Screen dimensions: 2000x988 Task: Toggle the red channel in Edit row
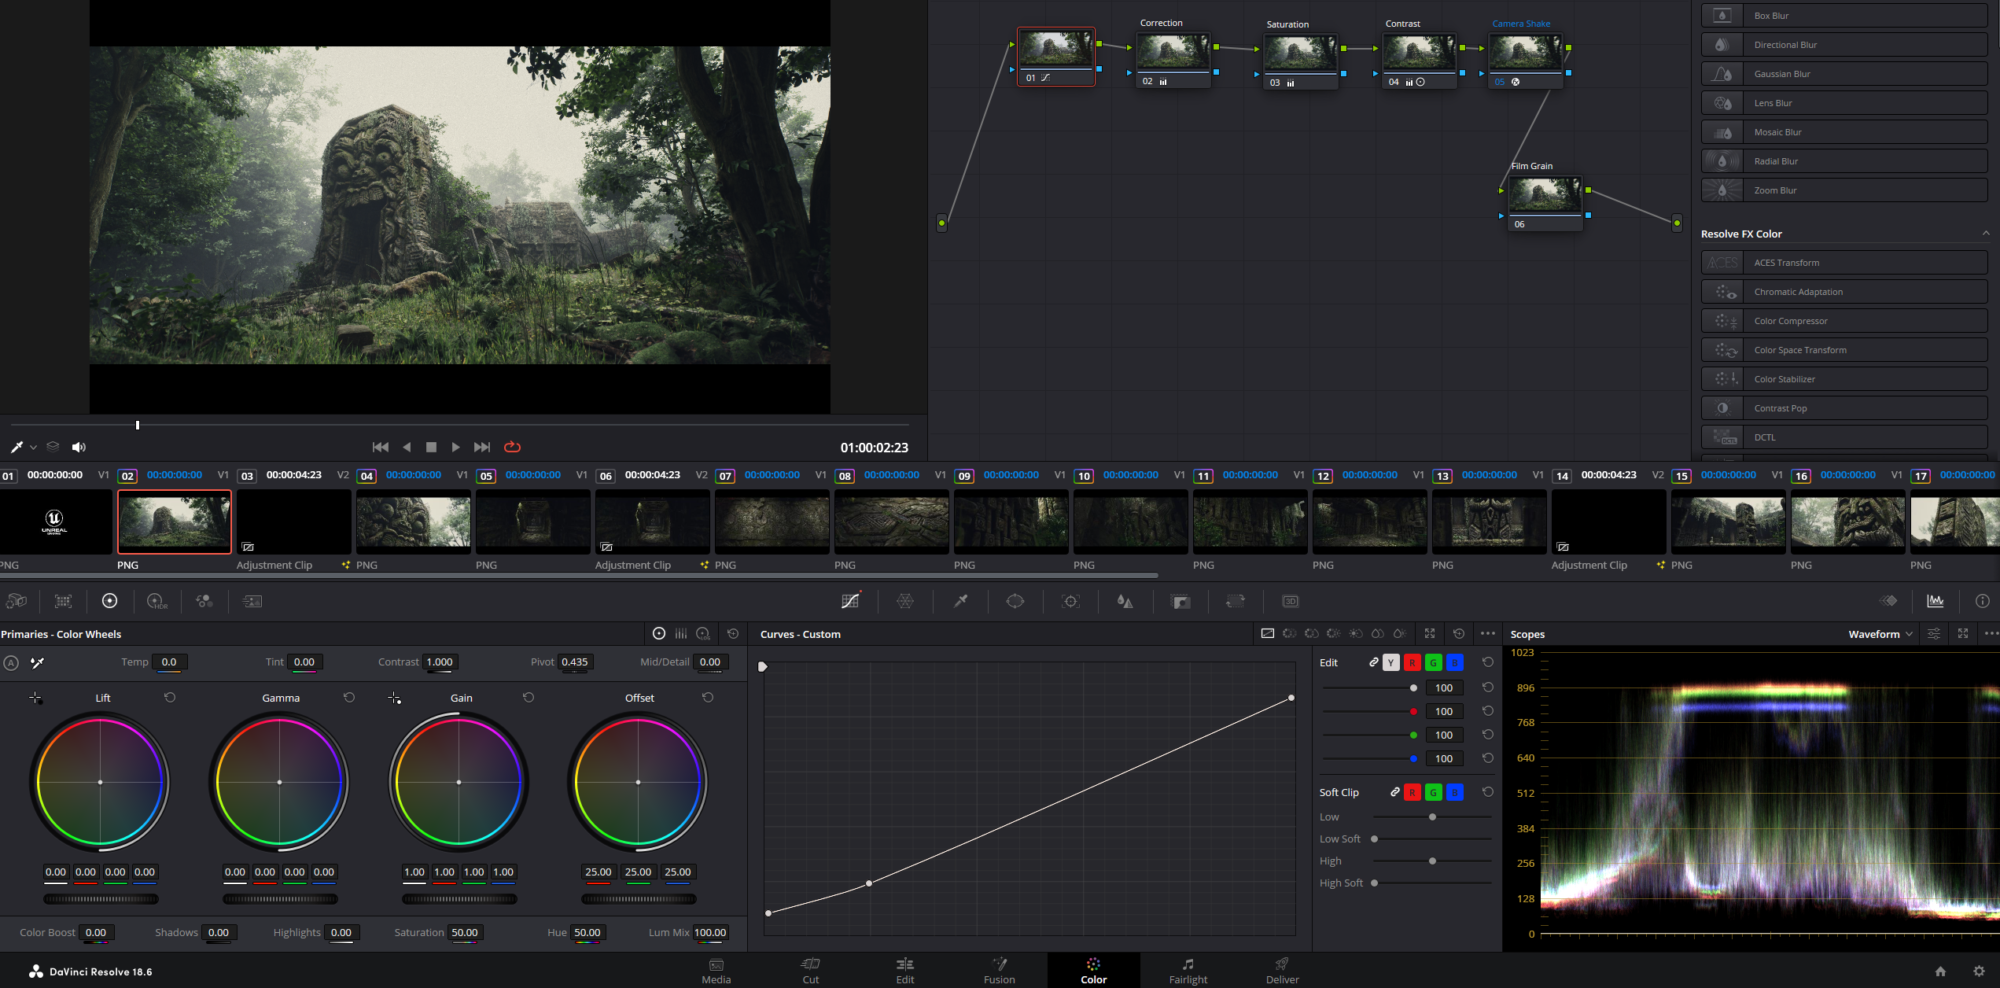pyautogui.click(x=1412, y=663)
